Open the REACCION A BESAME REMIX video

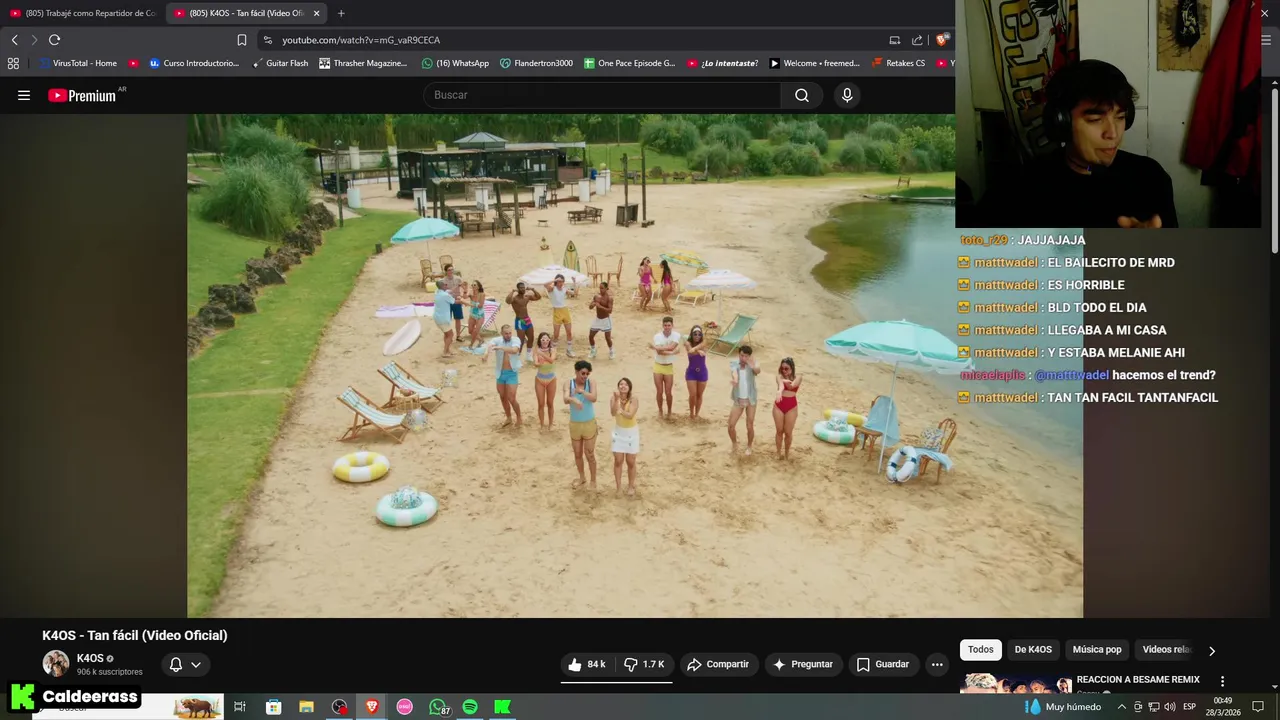tap(1138, 680)
